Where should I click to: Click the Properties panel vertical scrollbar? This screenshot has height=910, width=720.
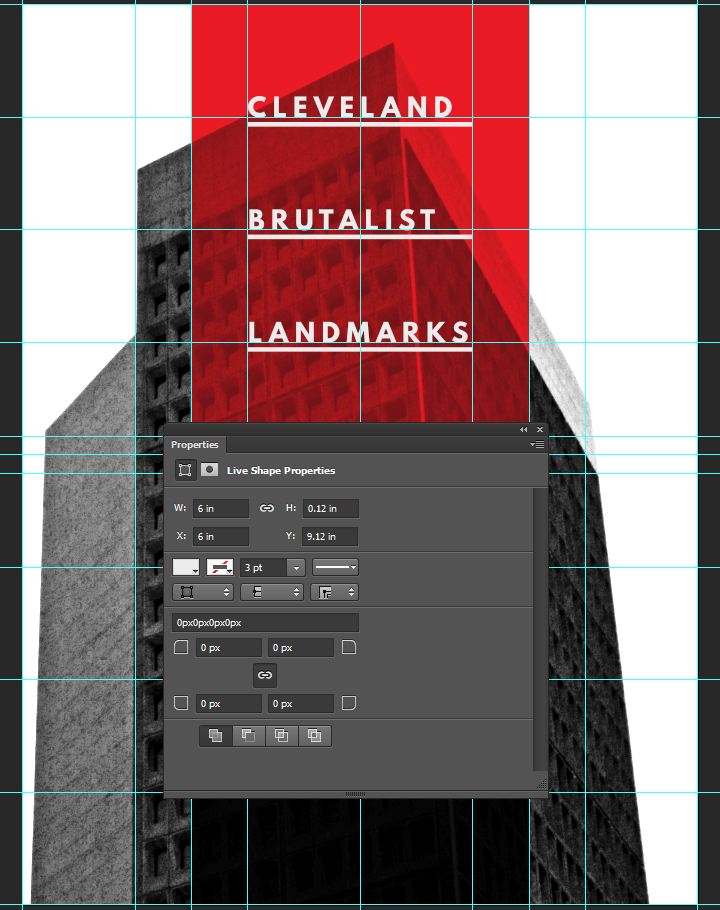coord(540,629)
